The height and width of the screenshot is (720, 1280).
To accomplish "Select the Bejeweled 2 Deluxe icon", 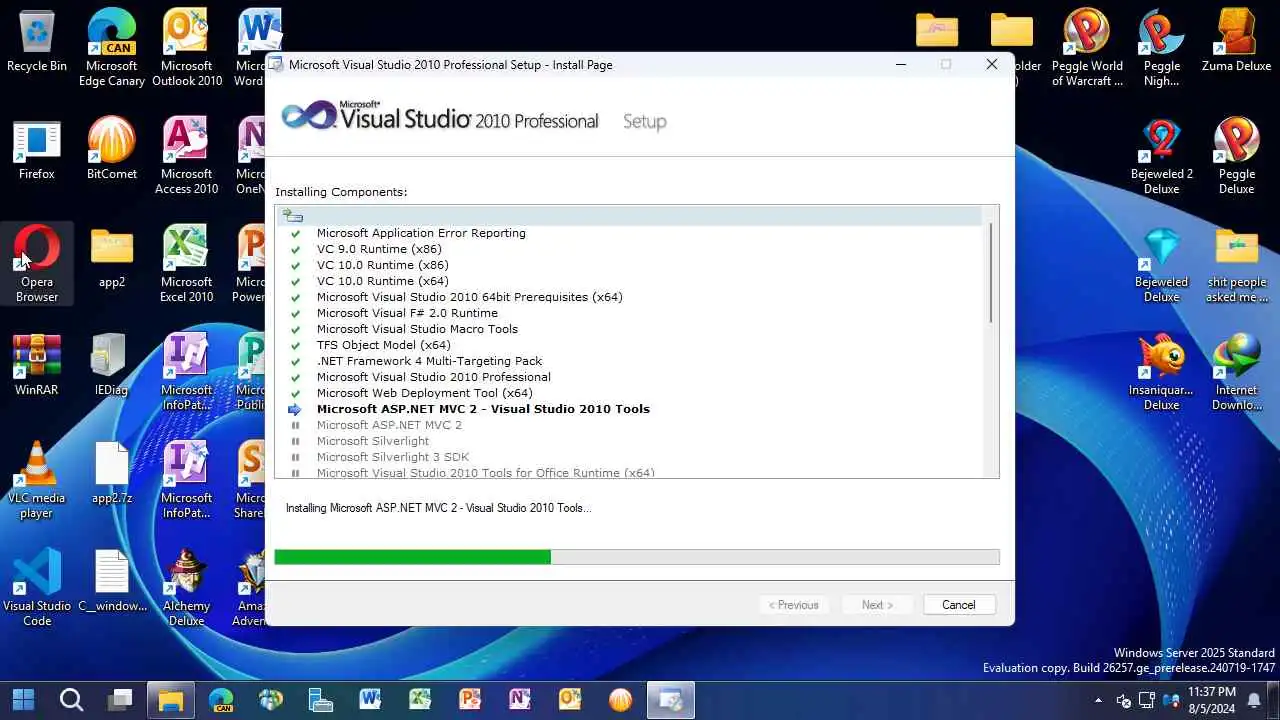I will 1162,156.
